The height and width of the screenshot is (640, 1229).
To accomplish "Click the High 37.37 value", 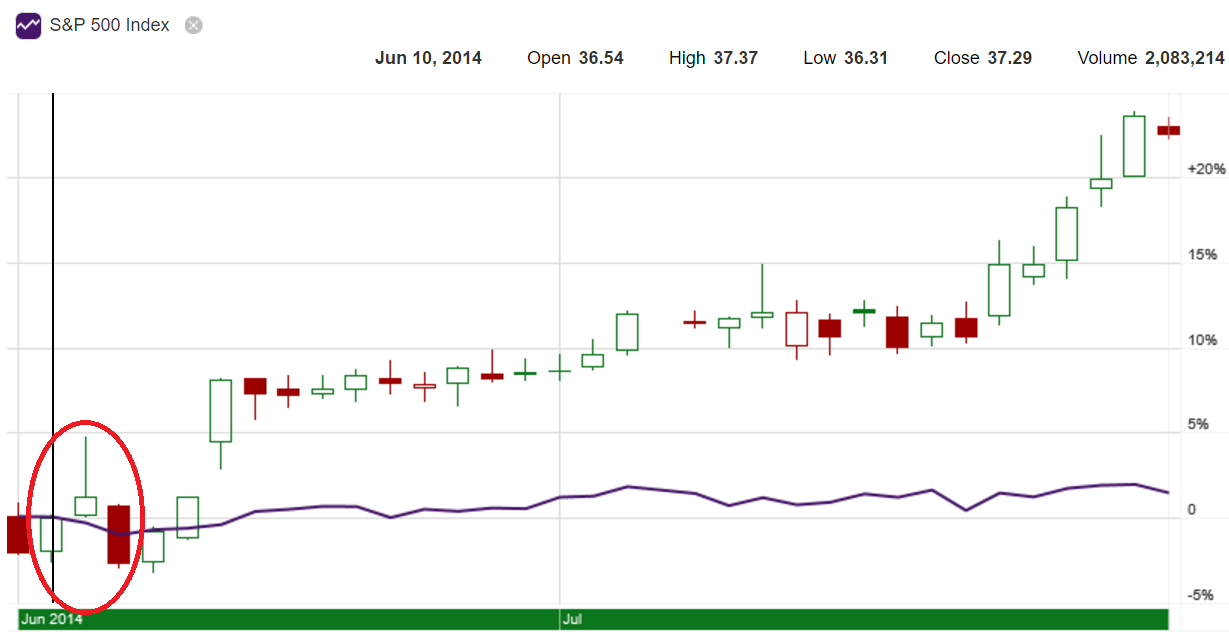I will pyautogui.click(x=713, y=58).
